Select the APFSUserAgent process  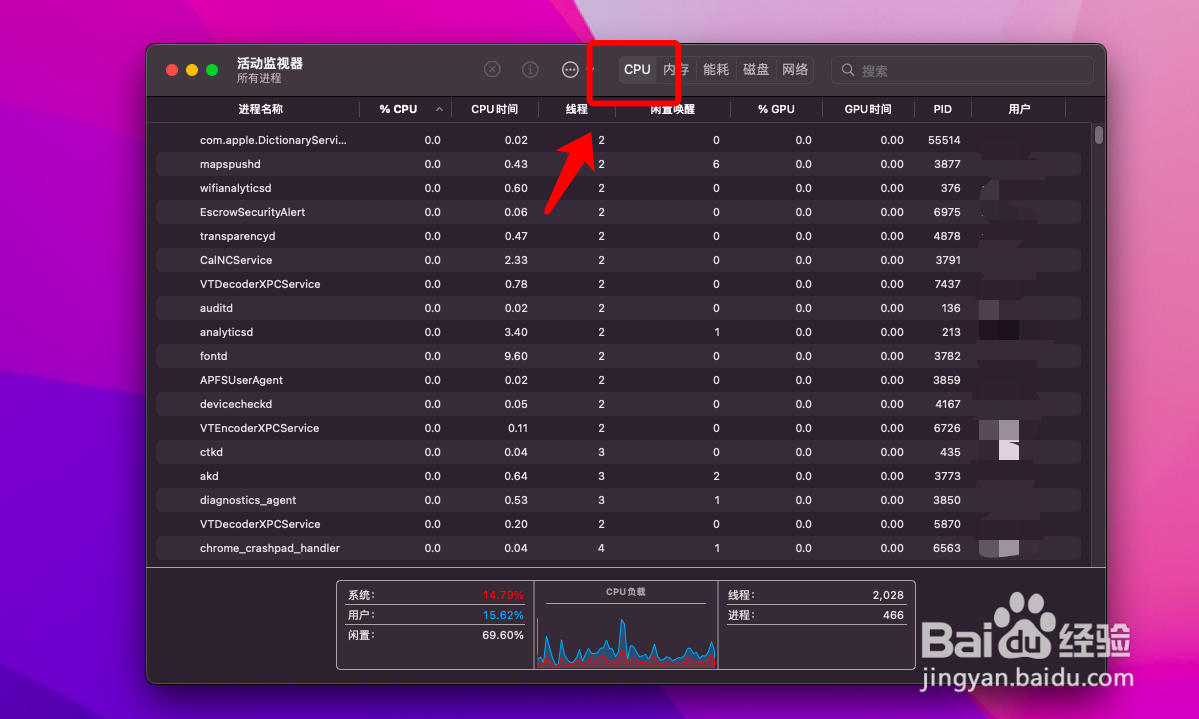coord(618,380)
